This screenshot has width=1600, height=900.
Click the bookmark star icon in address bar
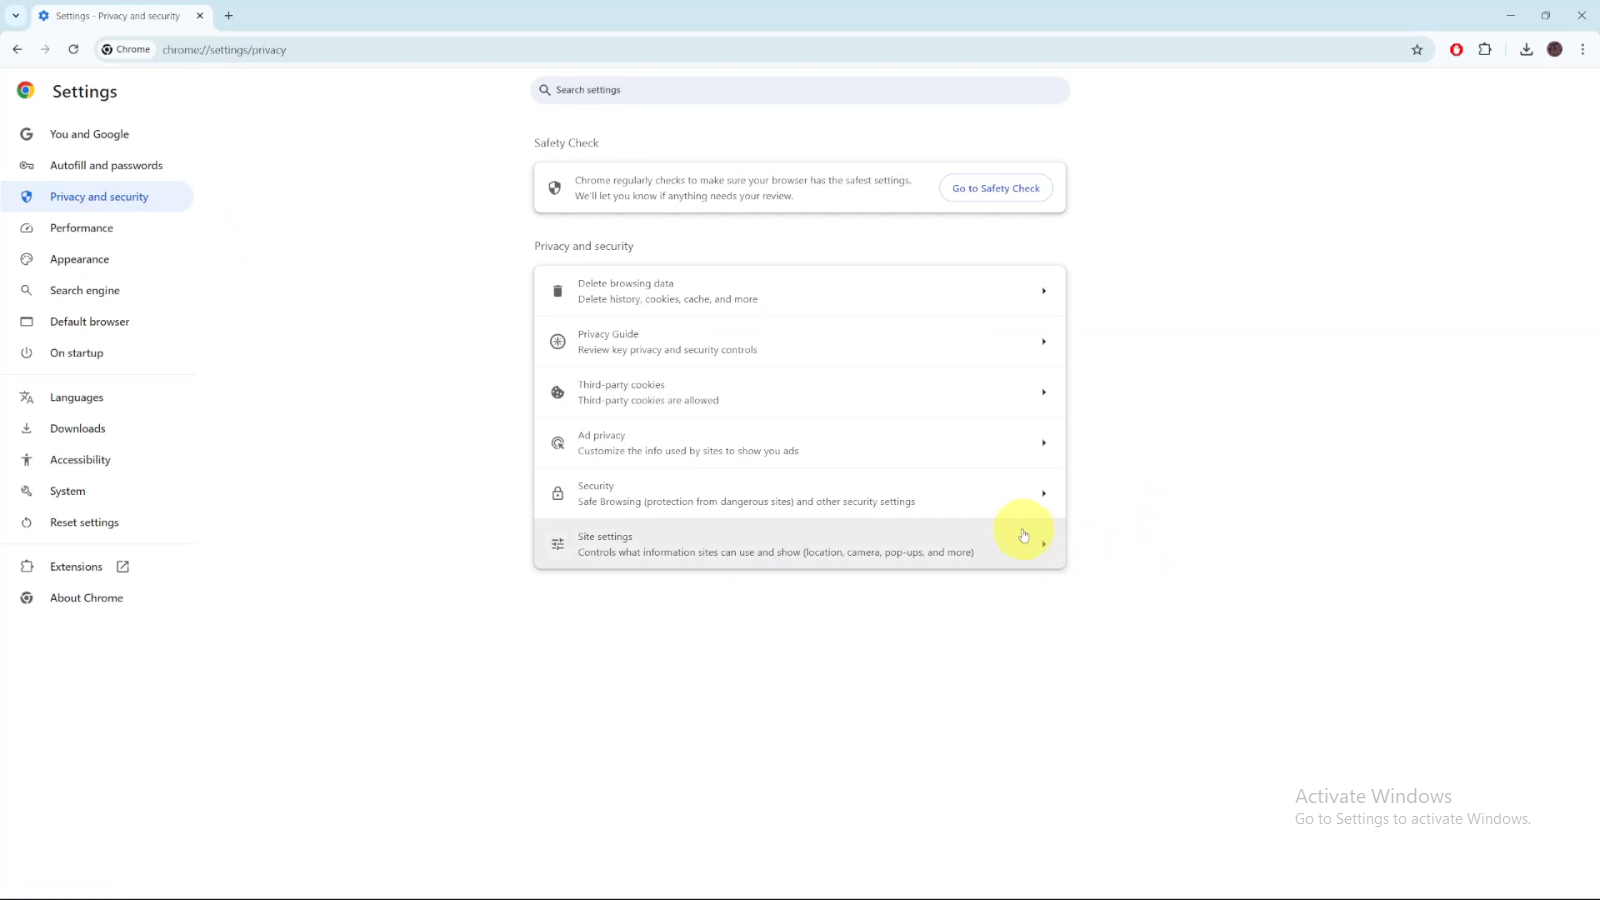[x=1417, y=50]
